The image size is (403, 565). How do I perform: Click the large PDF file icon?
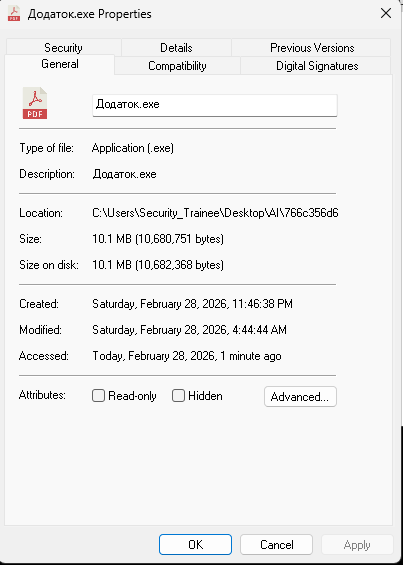(35, 103)
